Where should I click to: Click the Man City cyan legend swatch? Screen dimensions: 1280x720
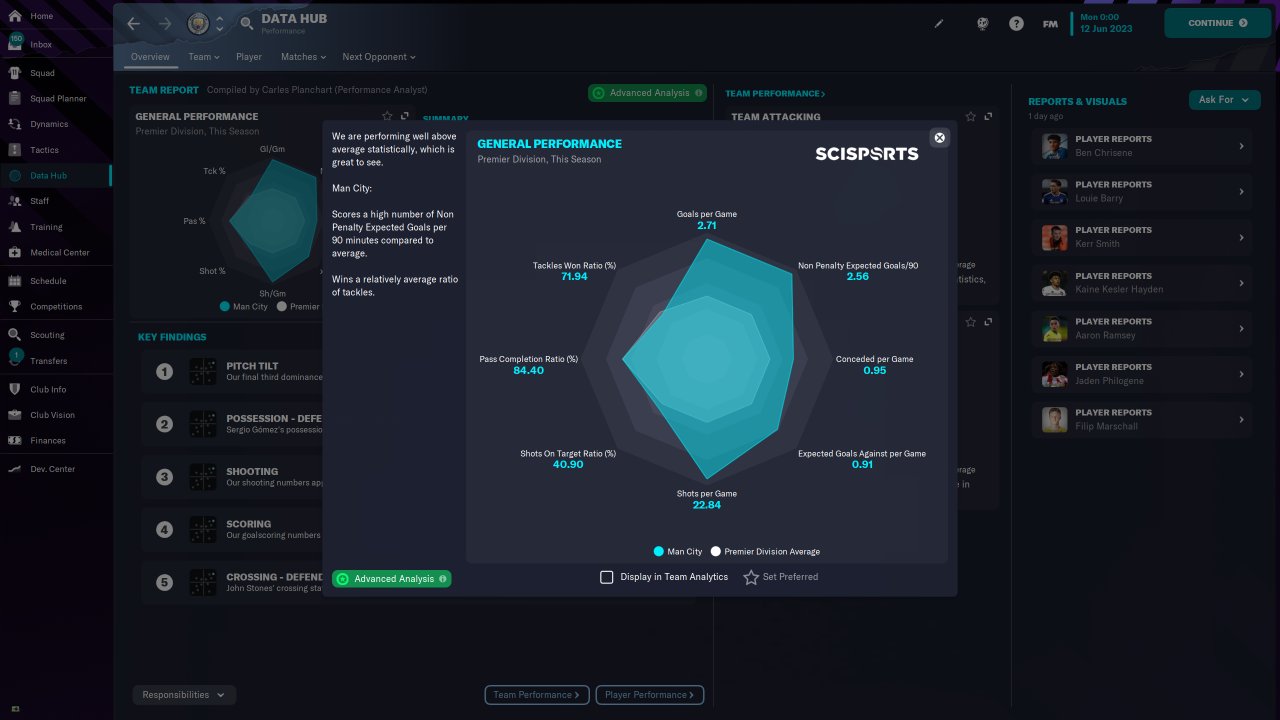tap(659, 551)
